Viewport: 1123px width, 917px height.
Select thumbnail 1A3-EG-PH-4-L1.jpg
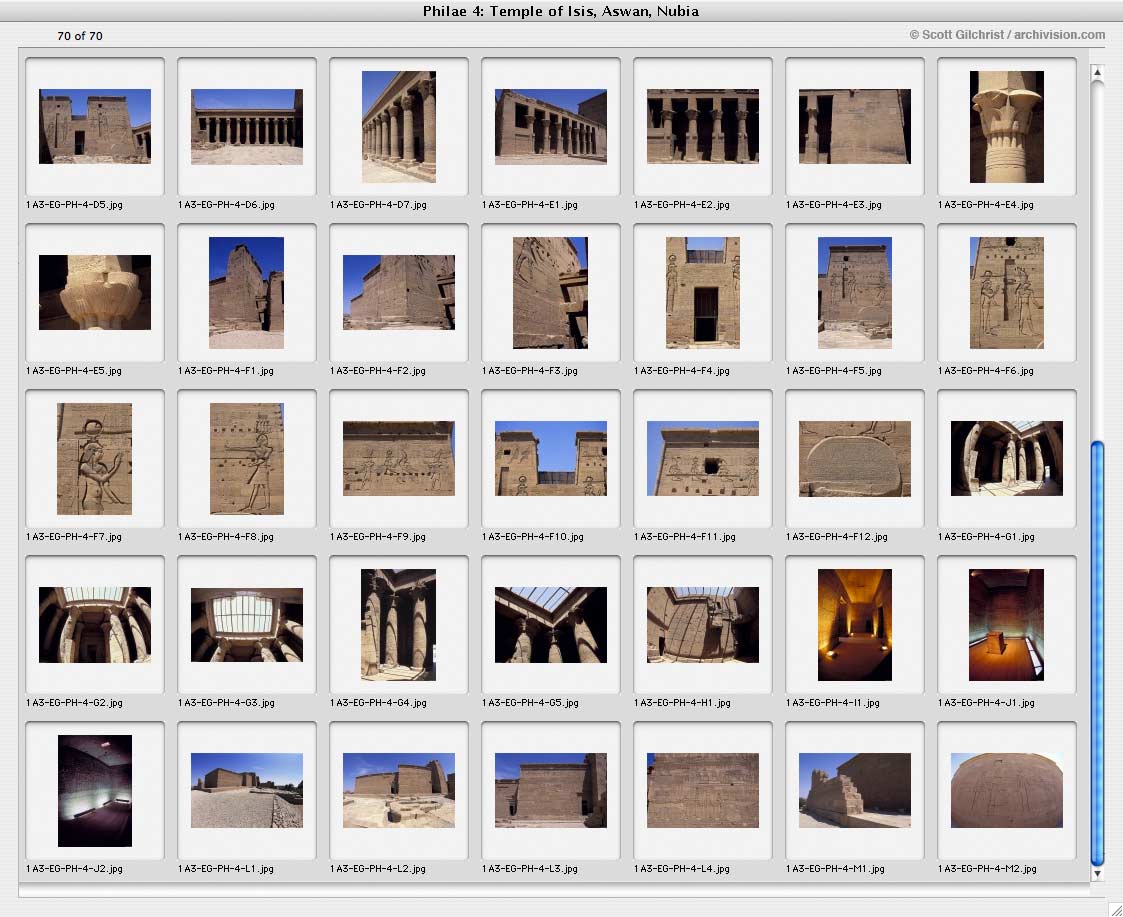point(246,790)
